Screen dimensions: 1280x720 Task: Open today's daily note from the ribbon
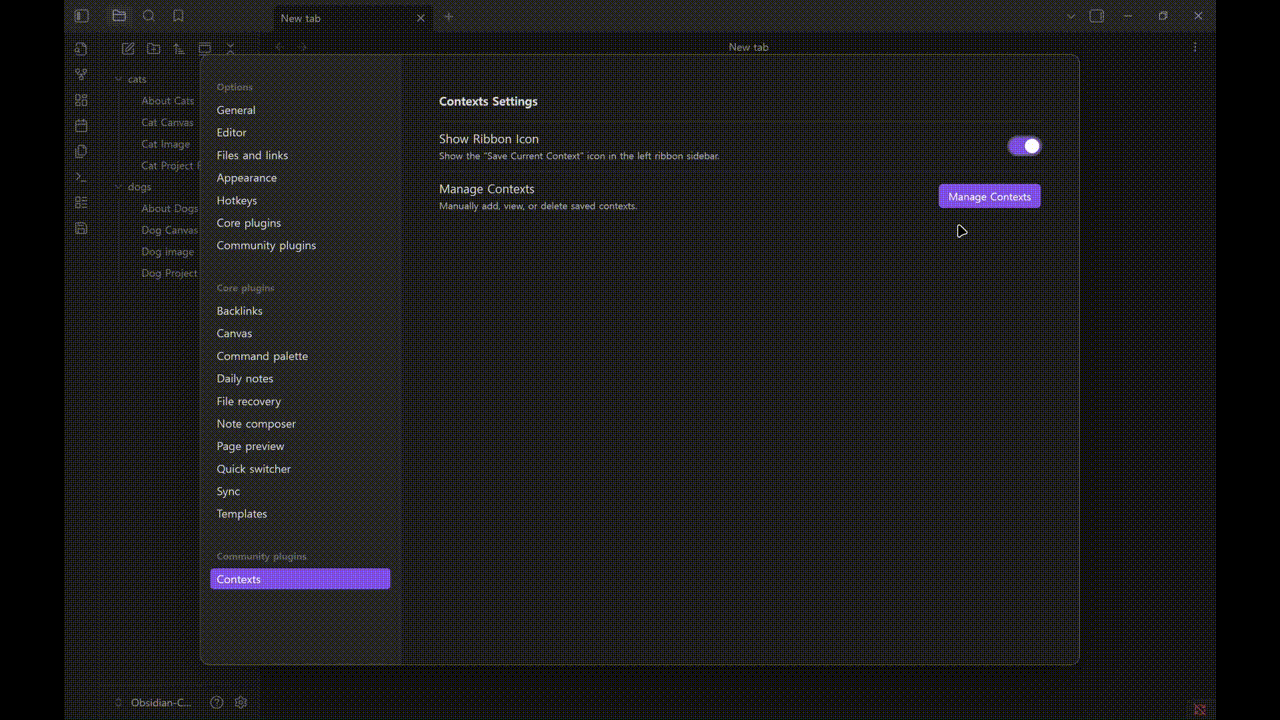[x=81, y=125]
